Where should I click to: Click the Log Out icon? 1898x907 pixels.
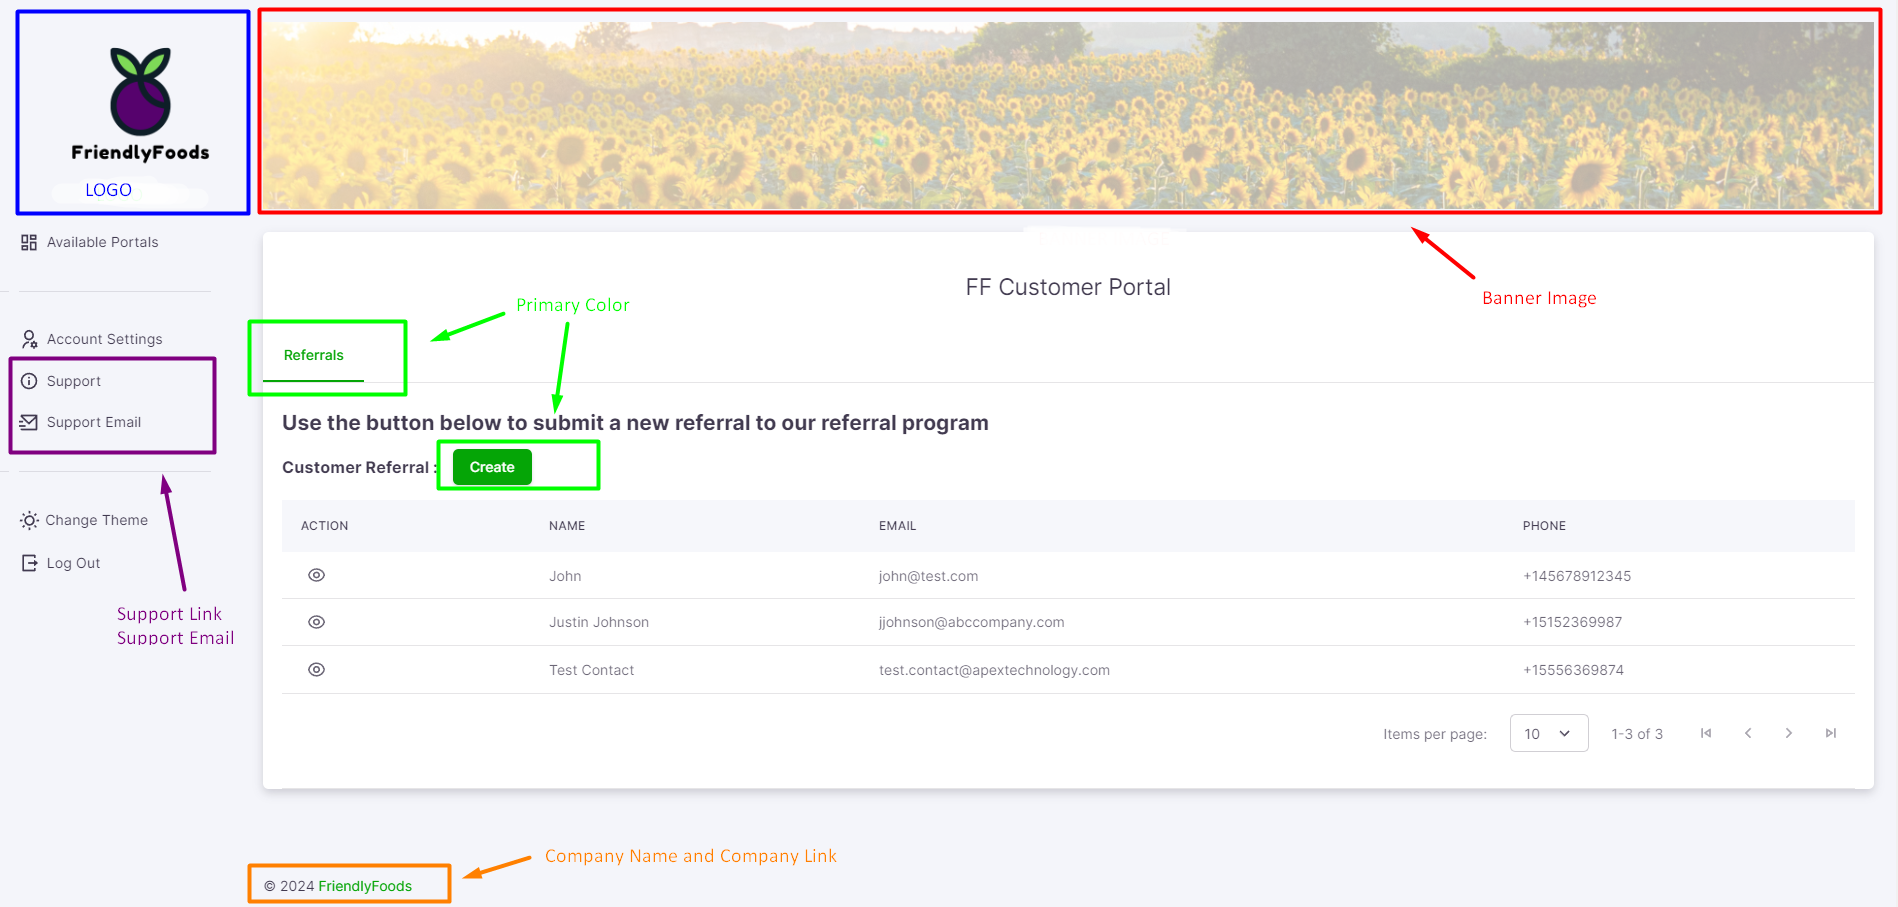click(30, 563)
